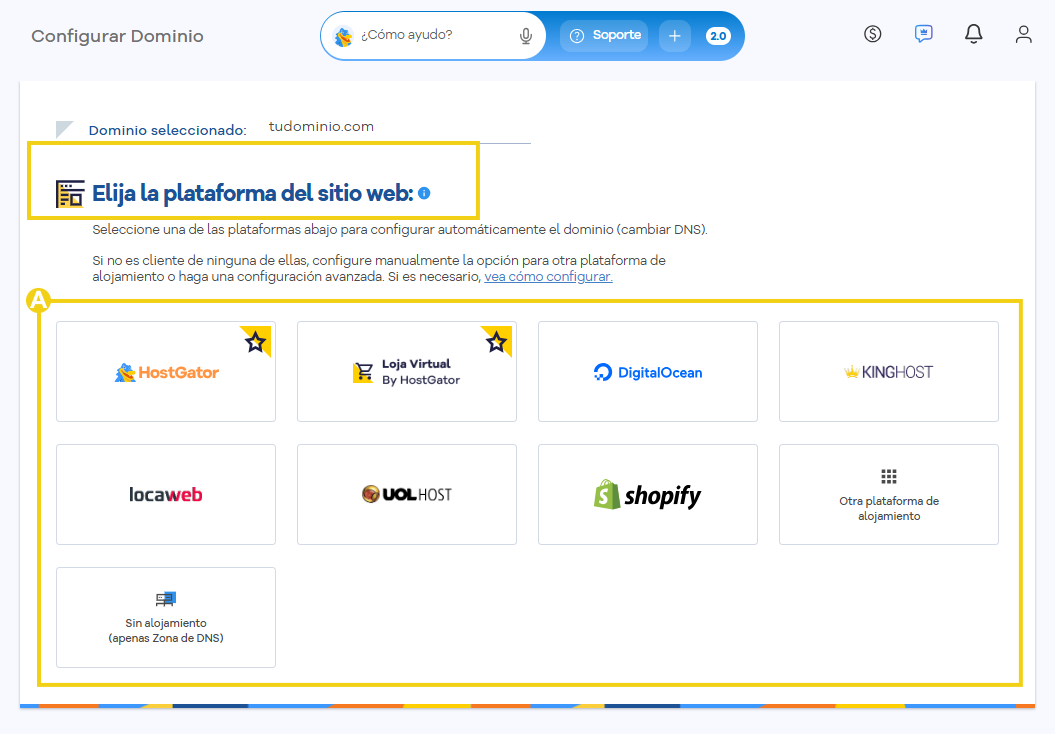Click the 2.0 version badge

tap(718, 36)
